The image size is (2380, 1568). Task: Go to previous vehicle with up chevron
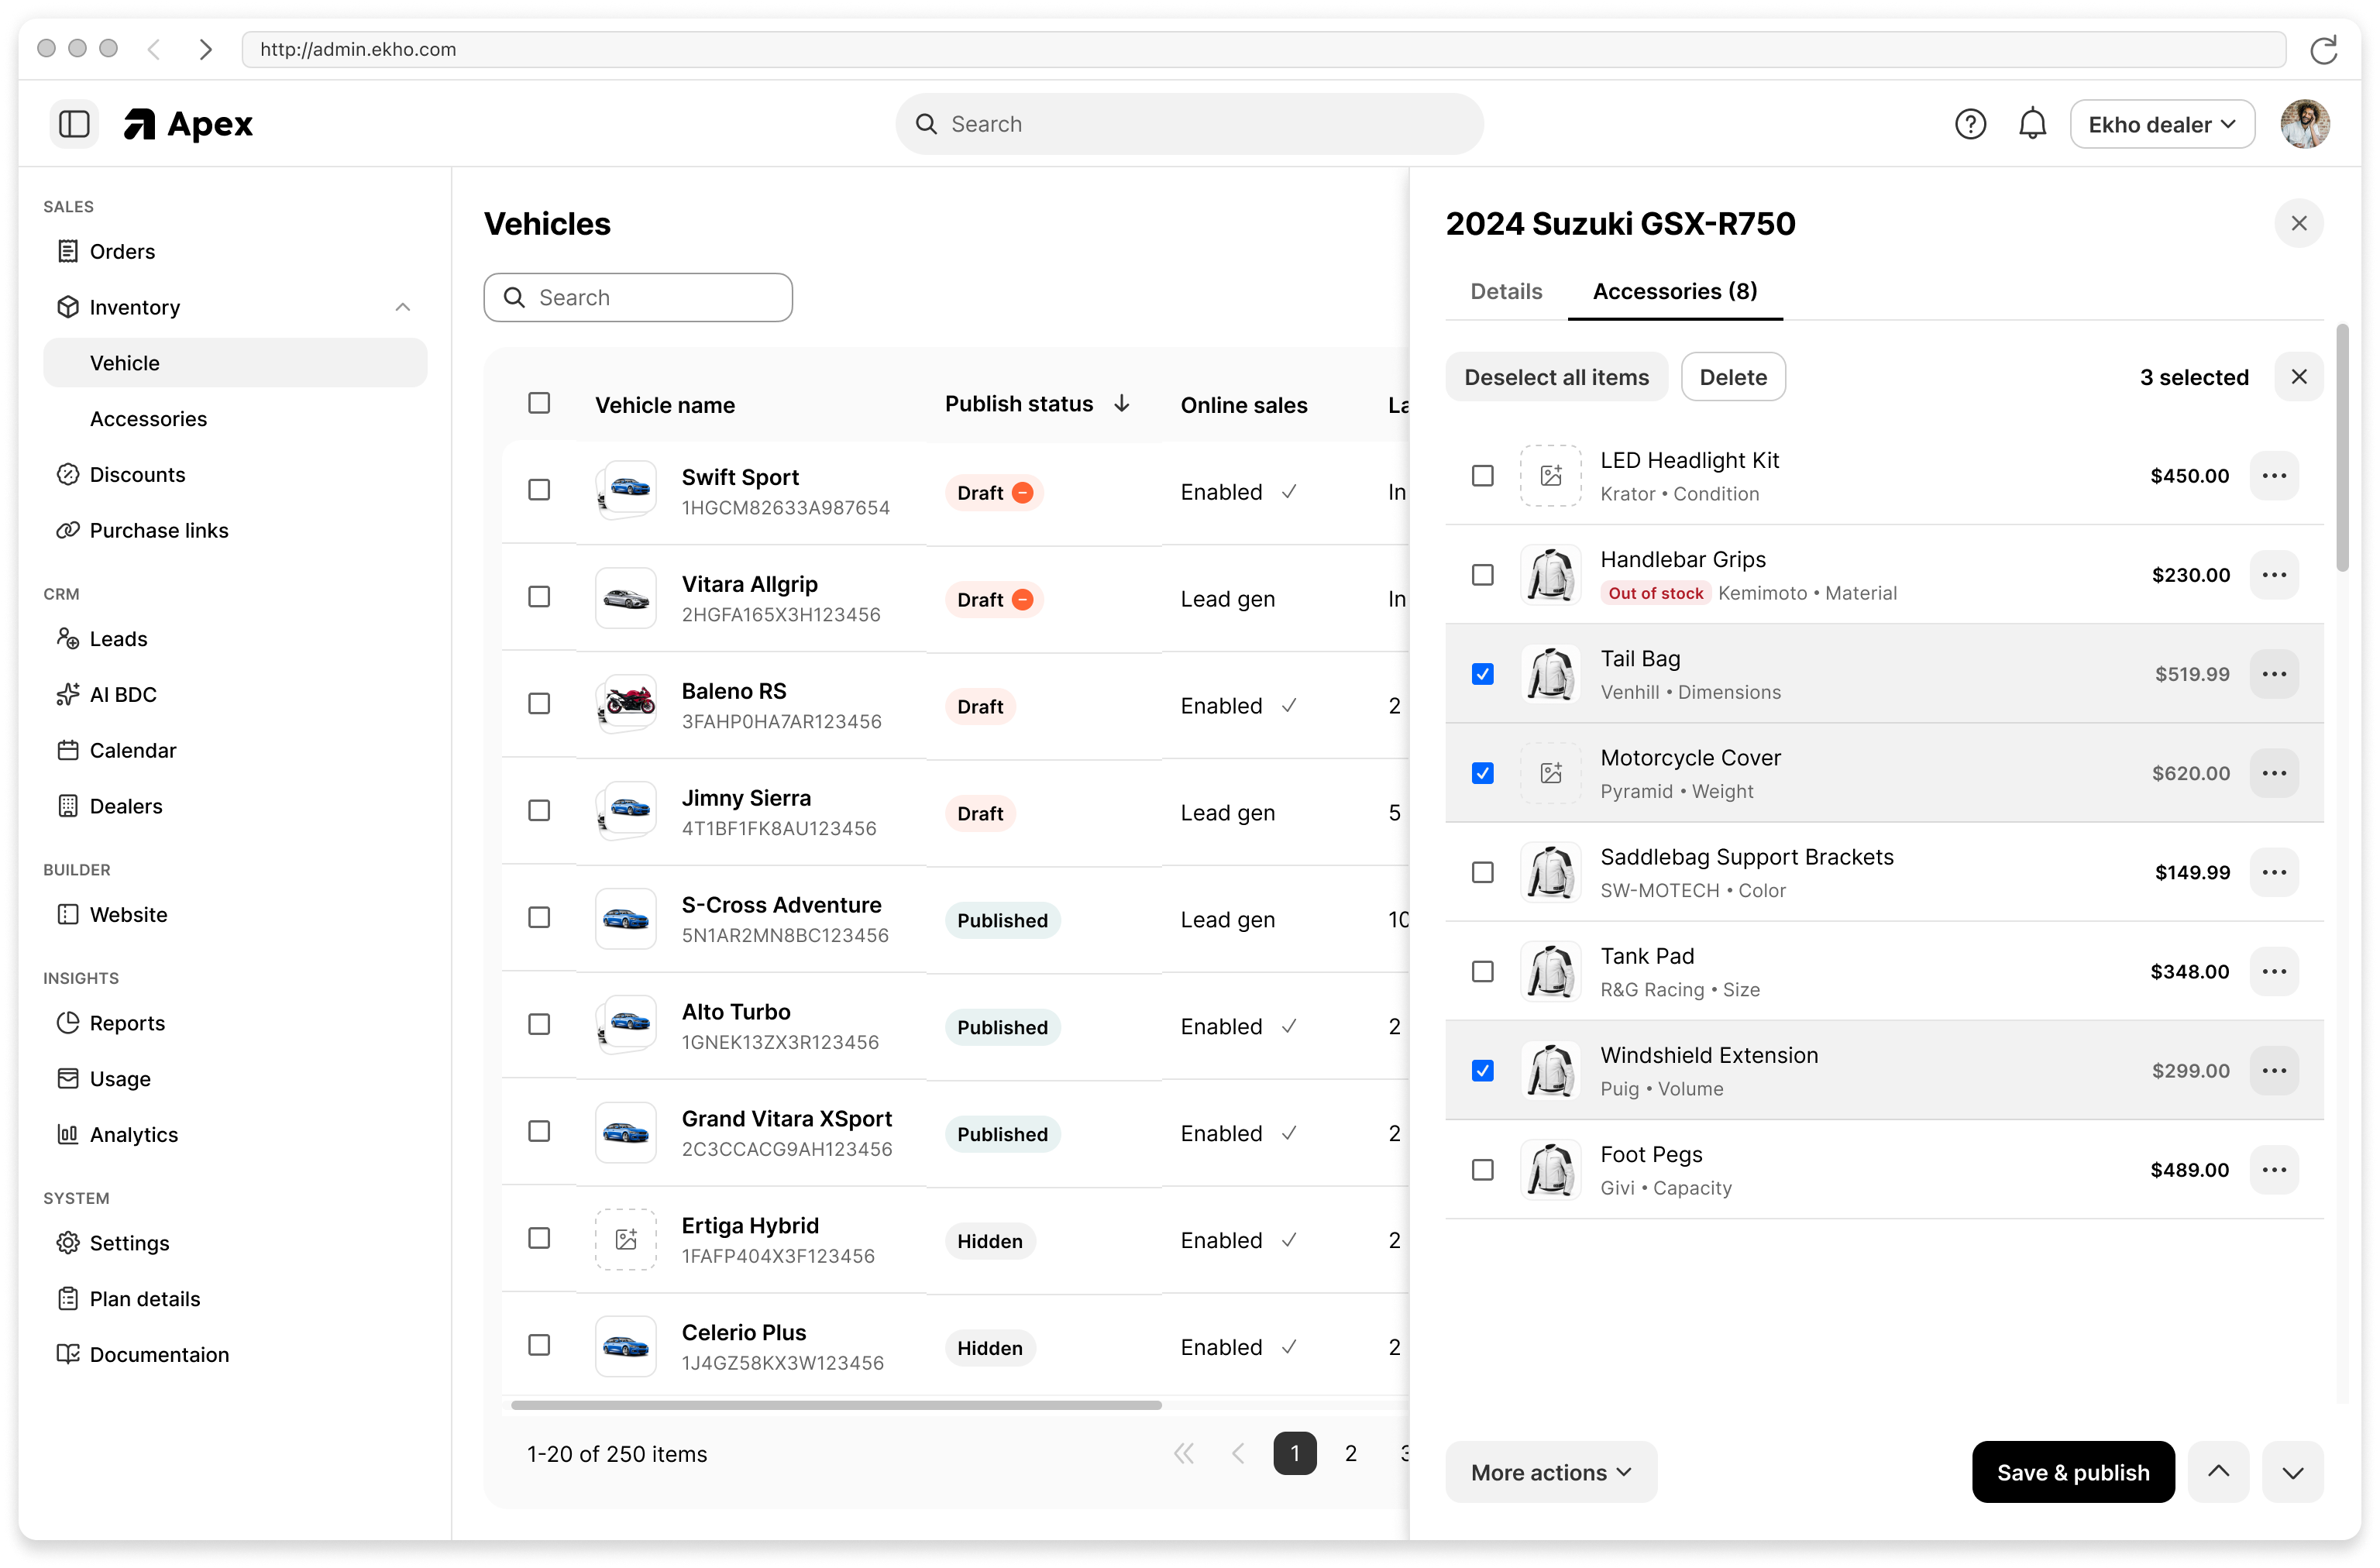click(2218, 1472)
